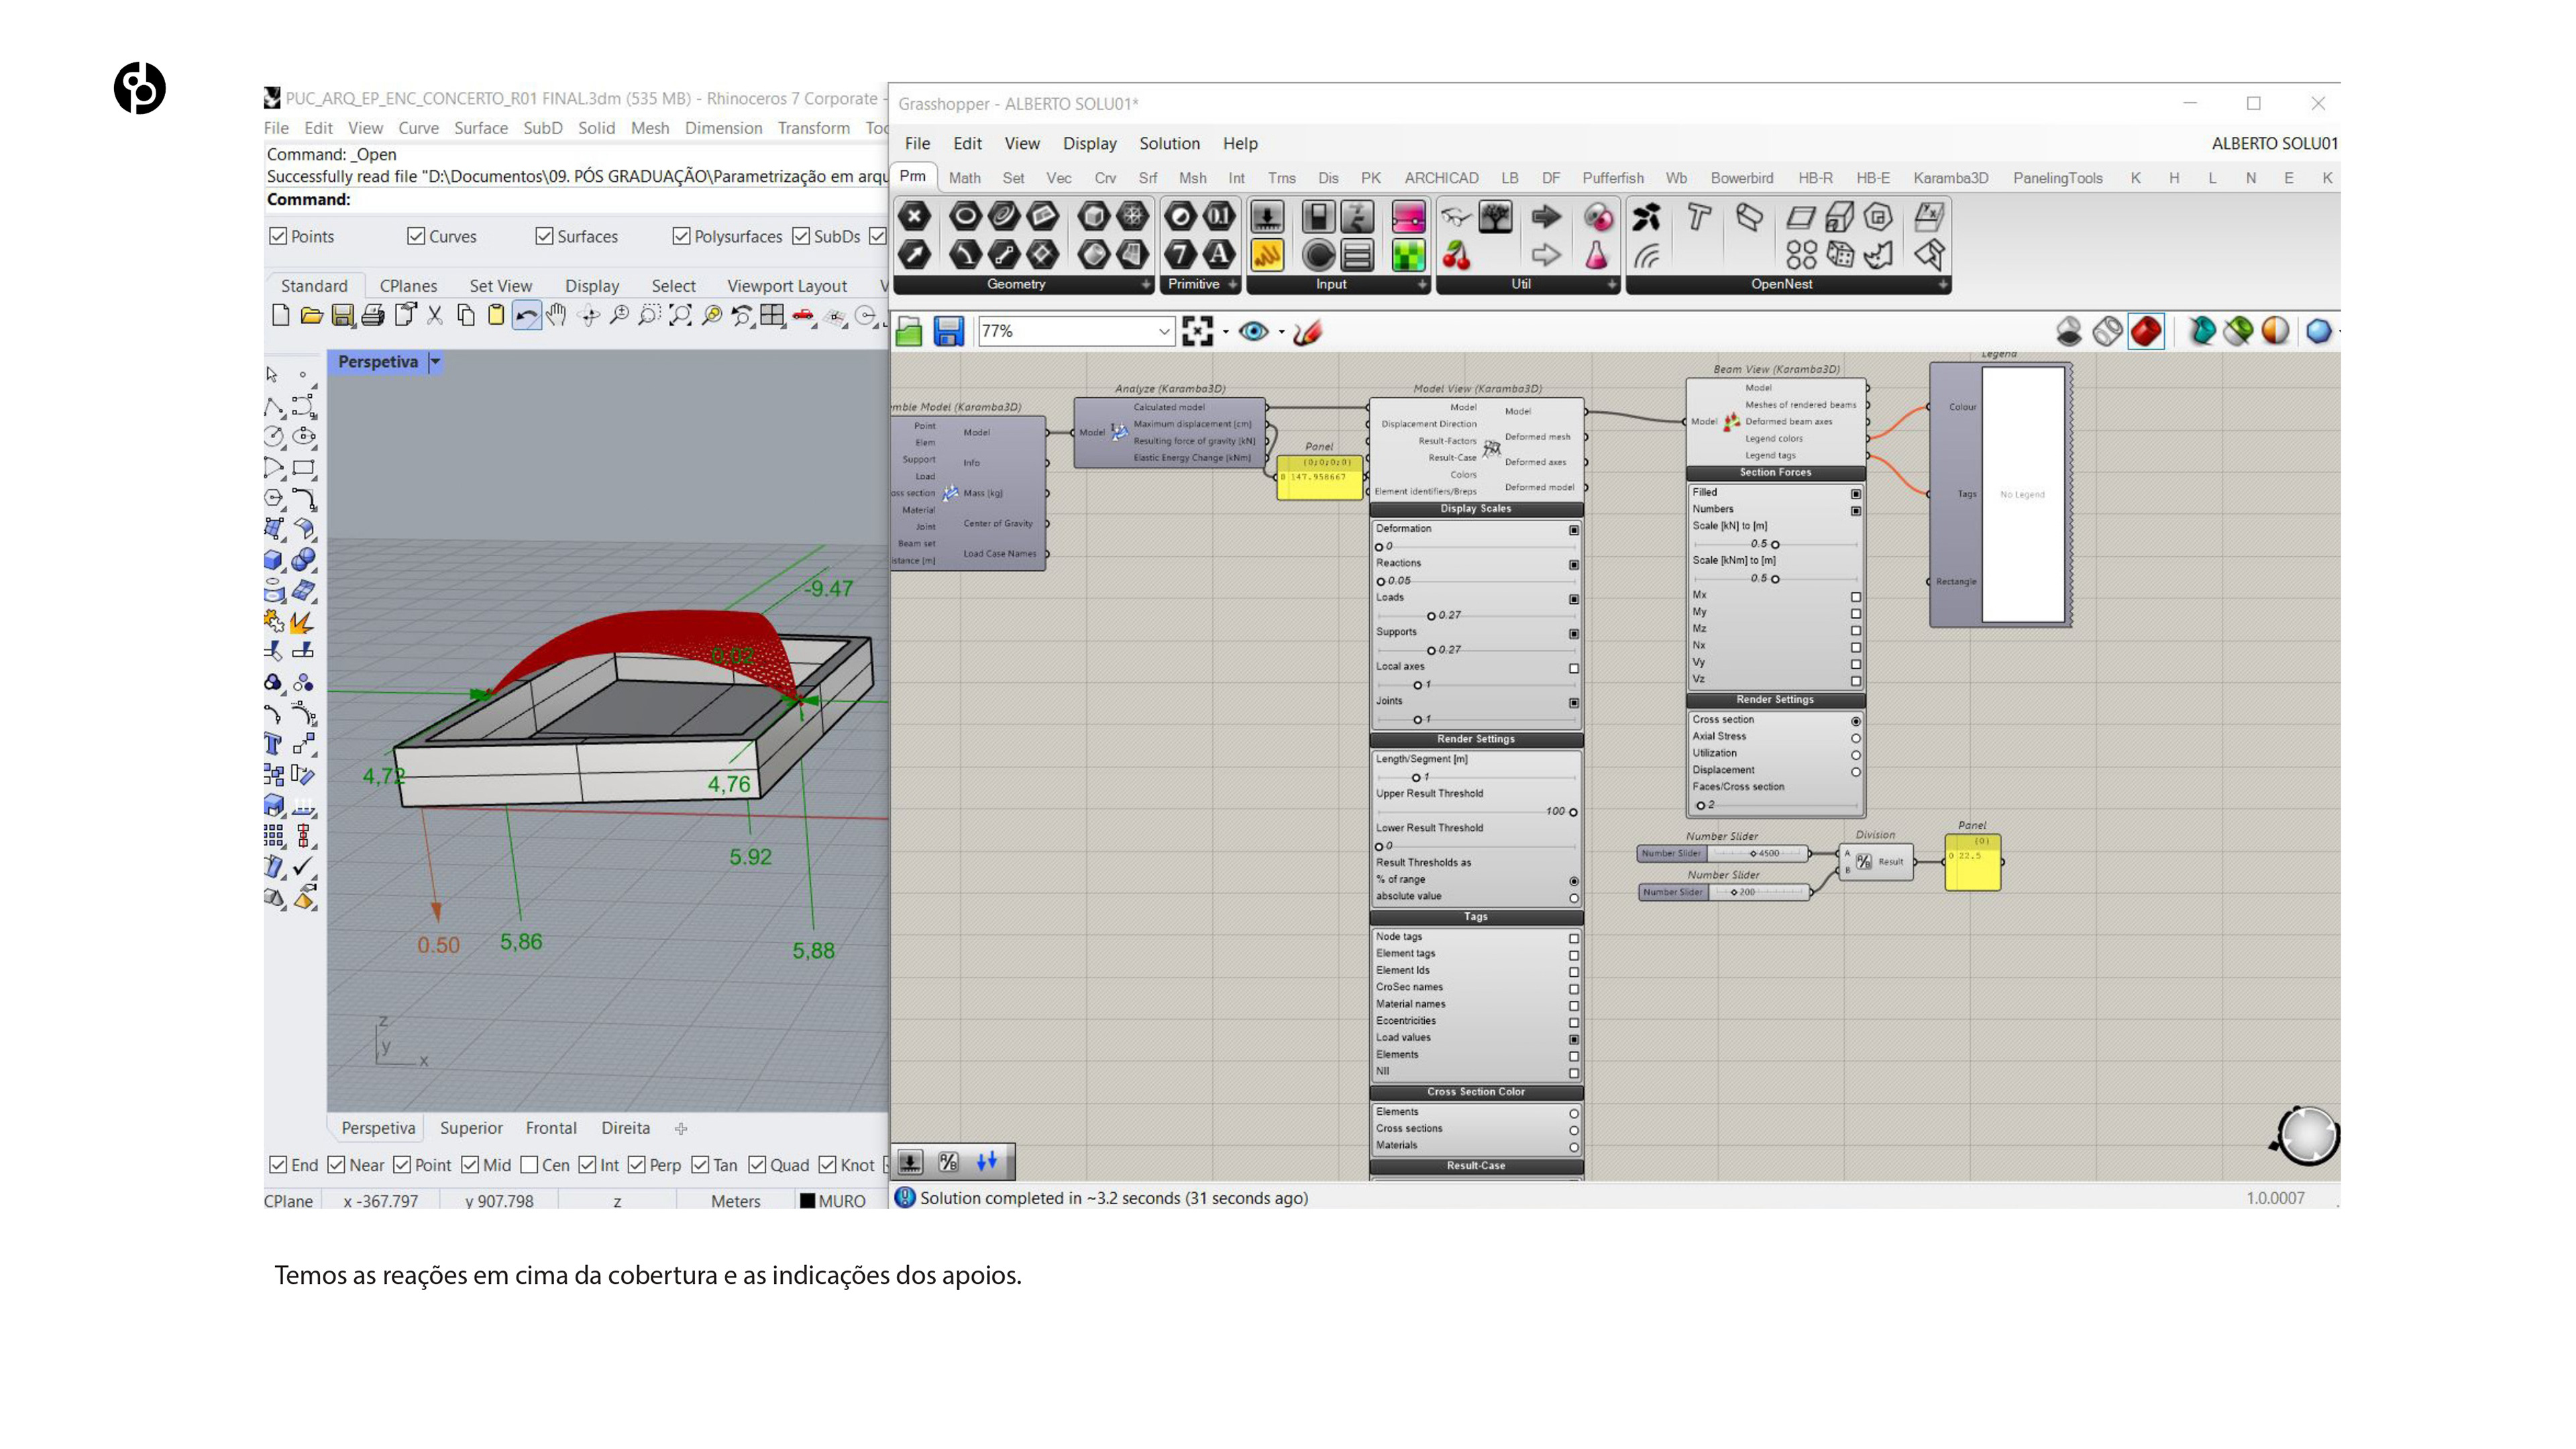Screen dimensions: 2576x1449
Task: Click the red shaded preview icon
Action: click(2146, 331)
